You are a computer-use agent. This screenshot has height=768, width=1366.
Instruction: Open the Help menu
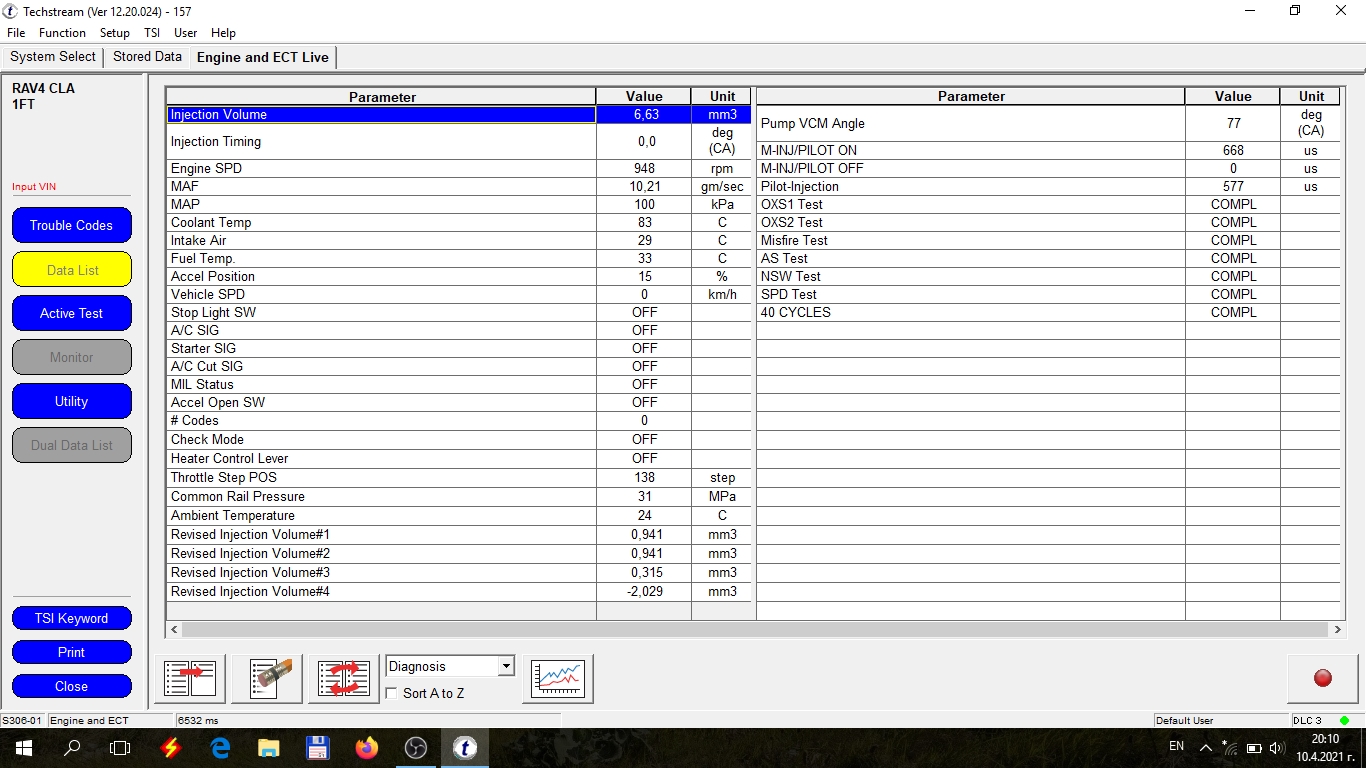coord(224,33)
